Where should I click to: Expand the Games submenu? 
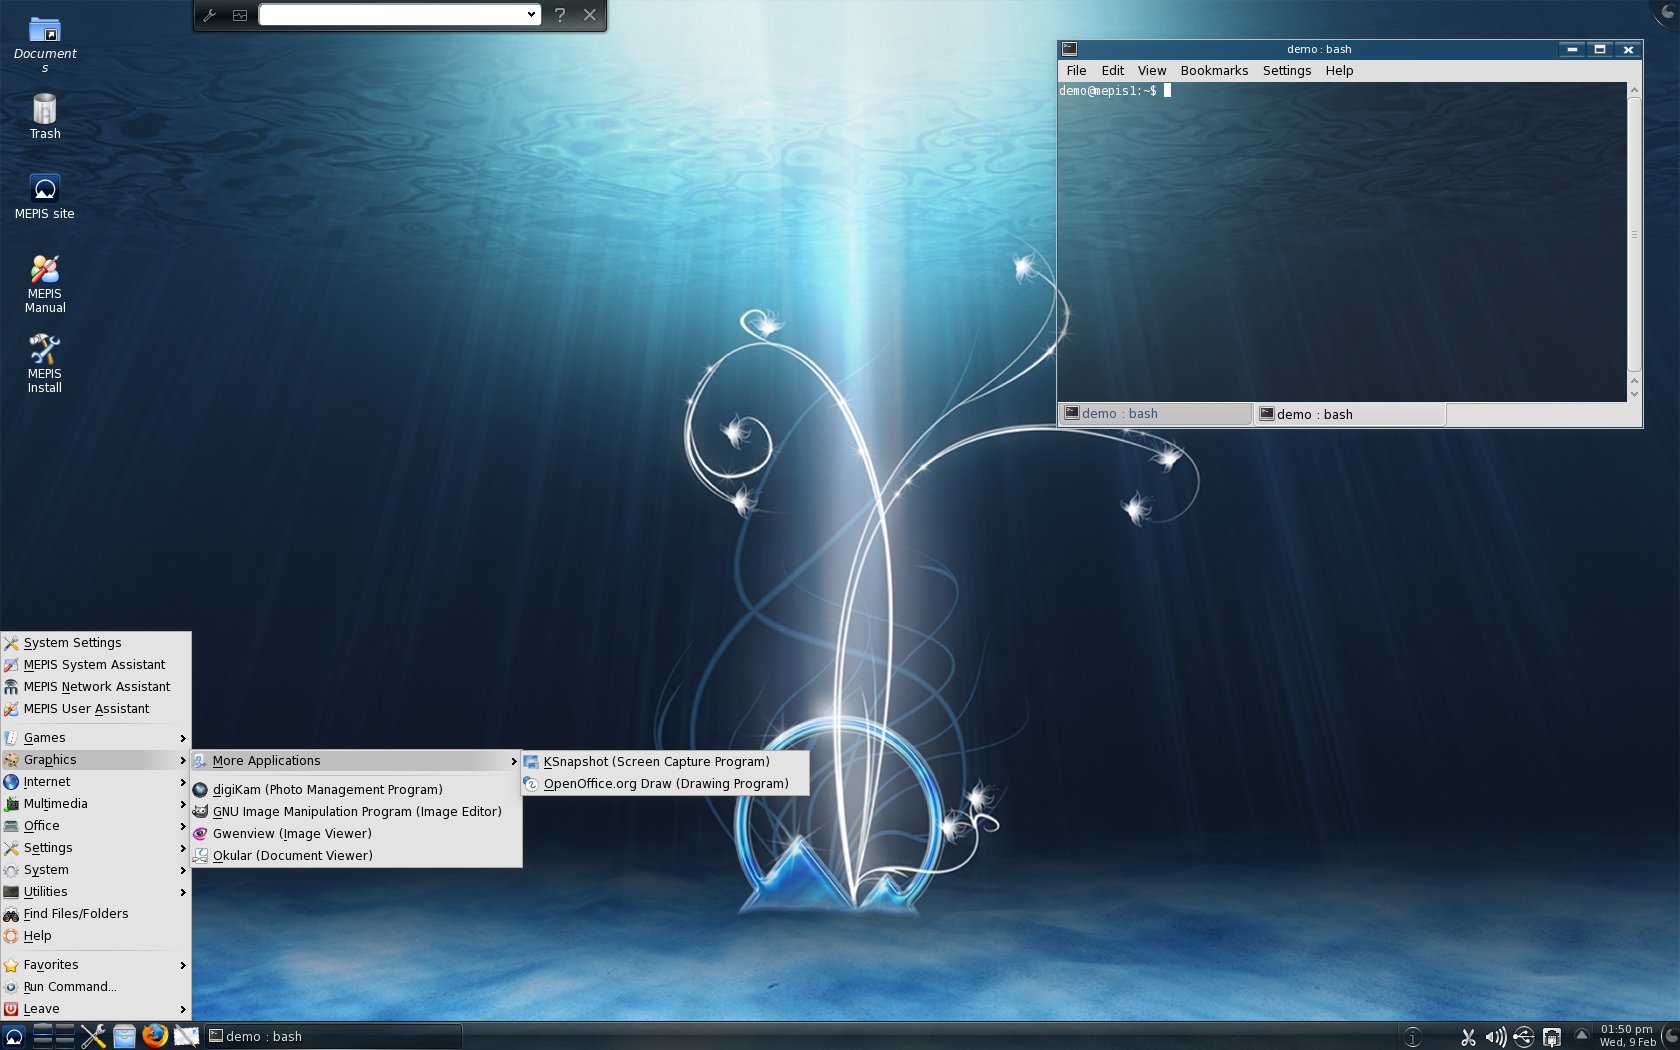[96, 738]
